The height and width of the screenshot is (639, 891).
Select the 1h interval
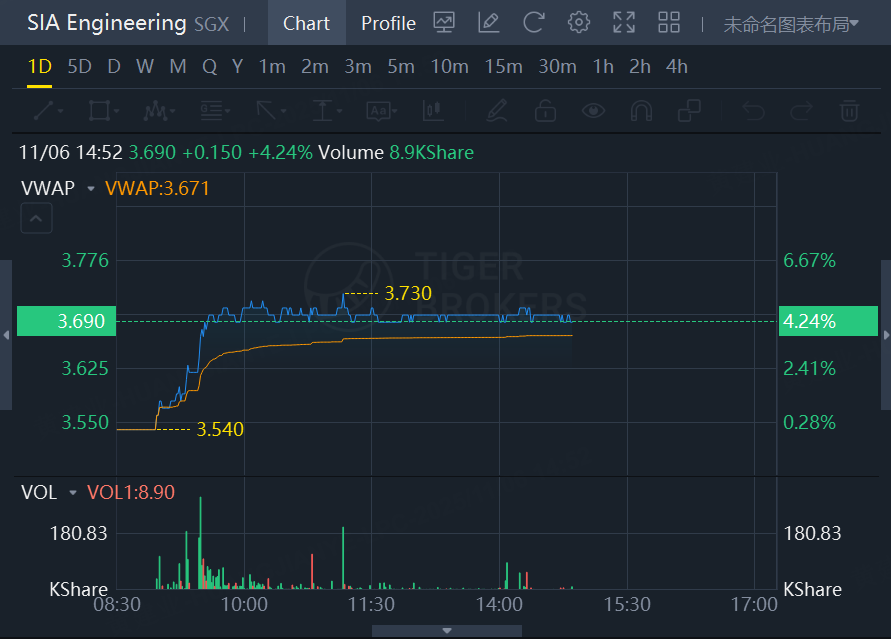tap(603, 66)
